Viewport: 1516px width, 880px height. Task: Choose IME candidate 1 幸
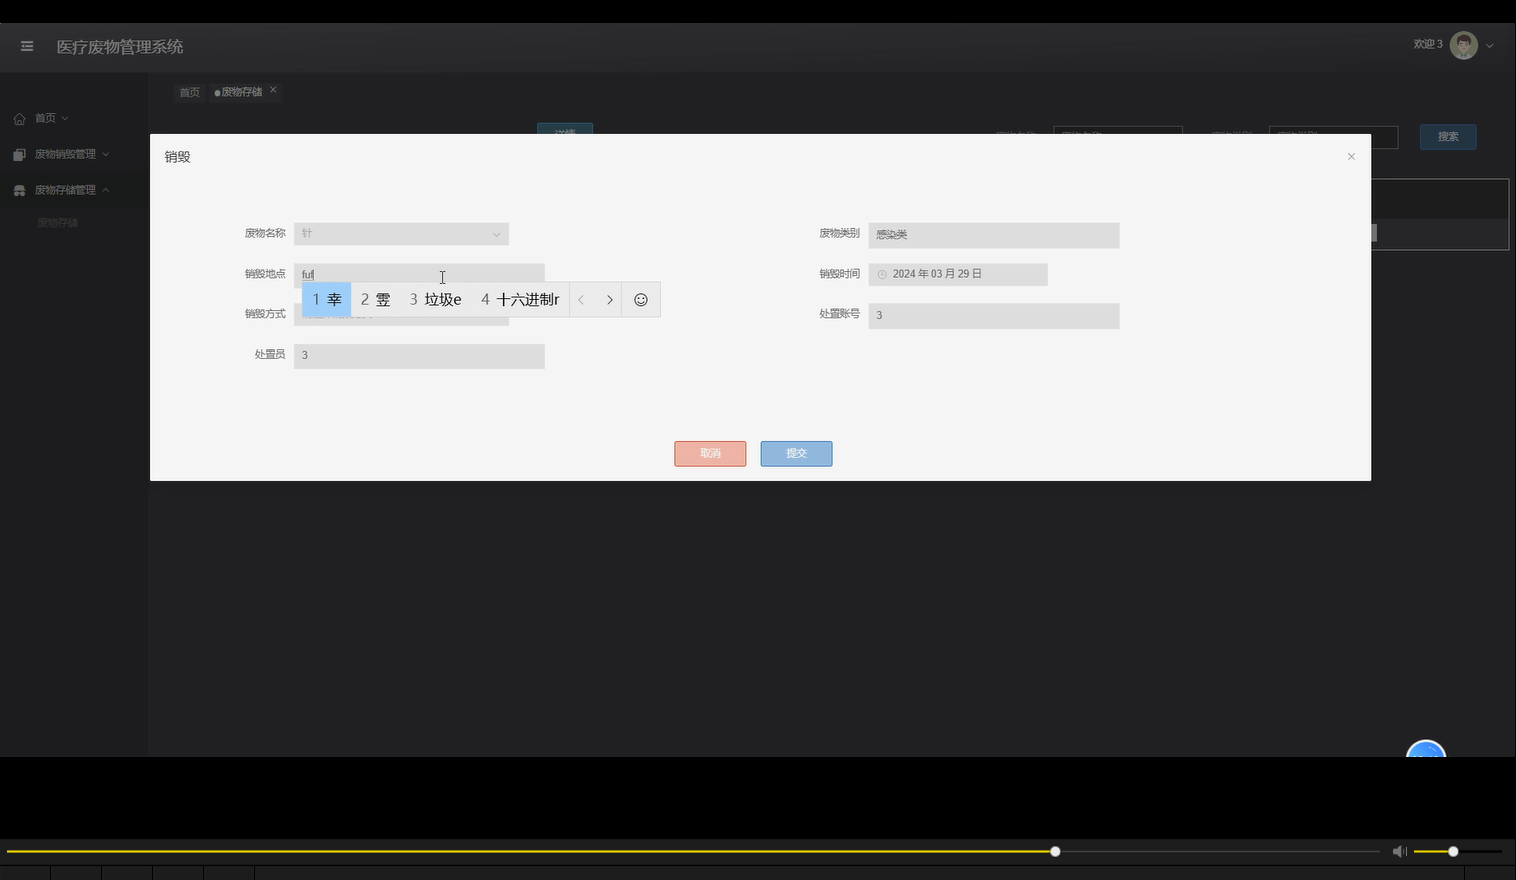327,299
